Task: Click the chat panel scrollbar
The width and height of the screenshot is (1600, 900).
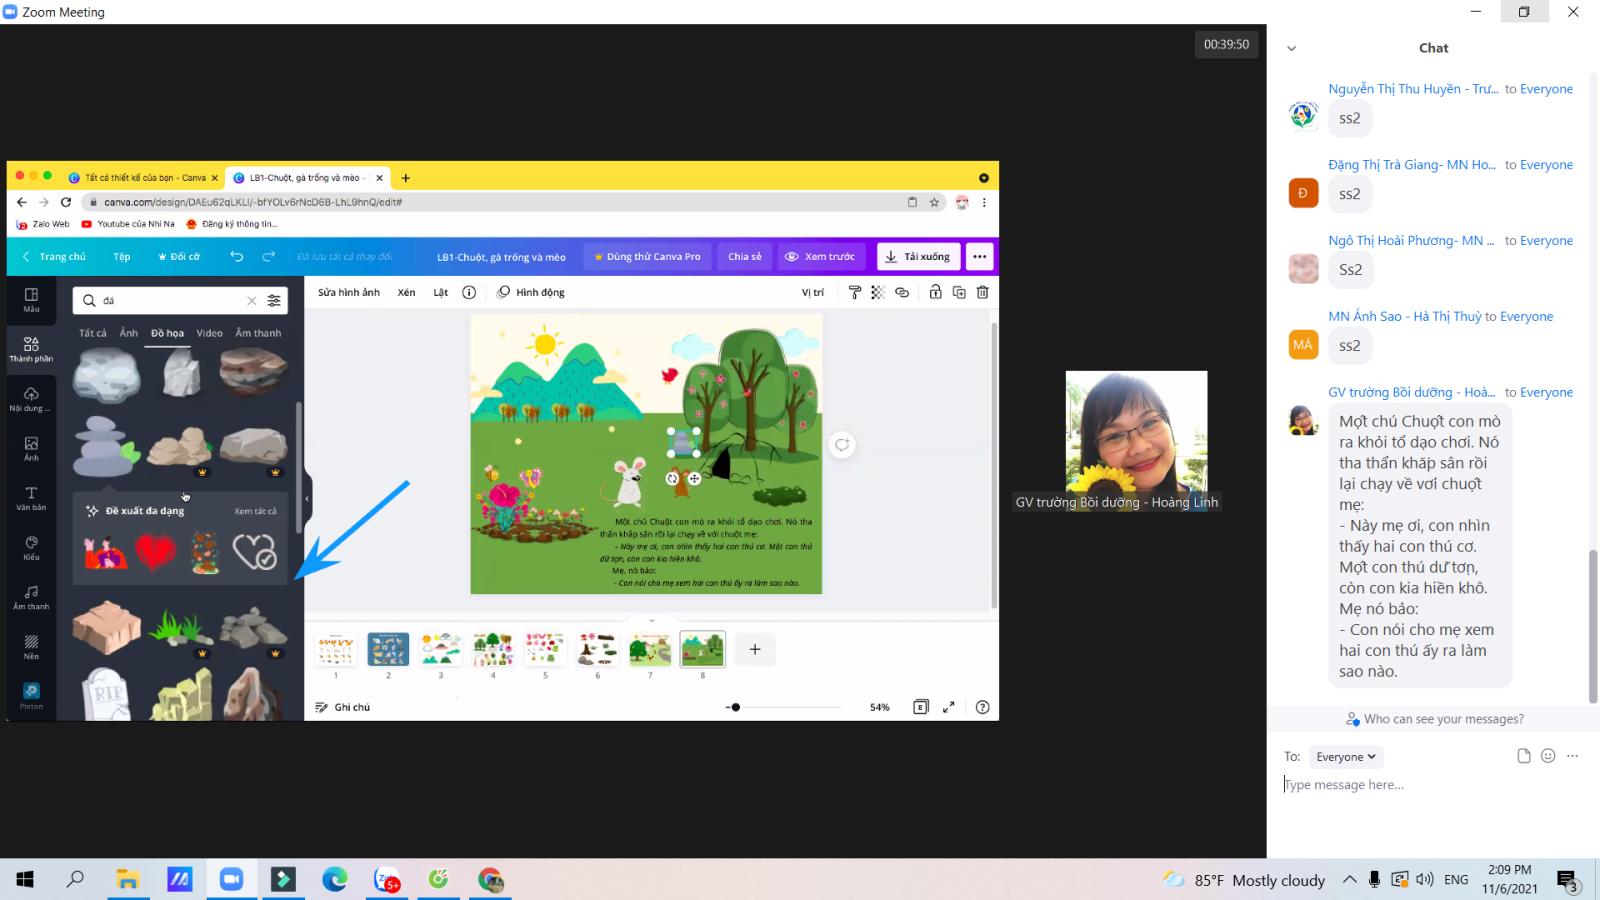Action: (1593, 626)
